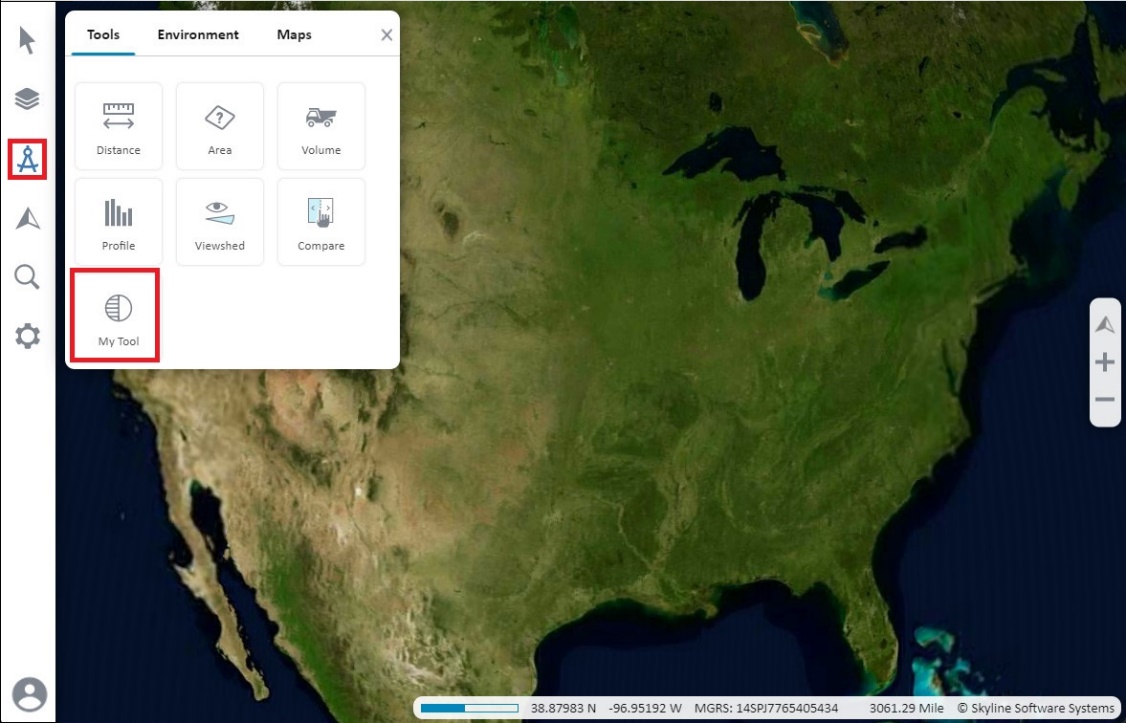Select the analysis tools icon in sidebar

coord(27,158)
